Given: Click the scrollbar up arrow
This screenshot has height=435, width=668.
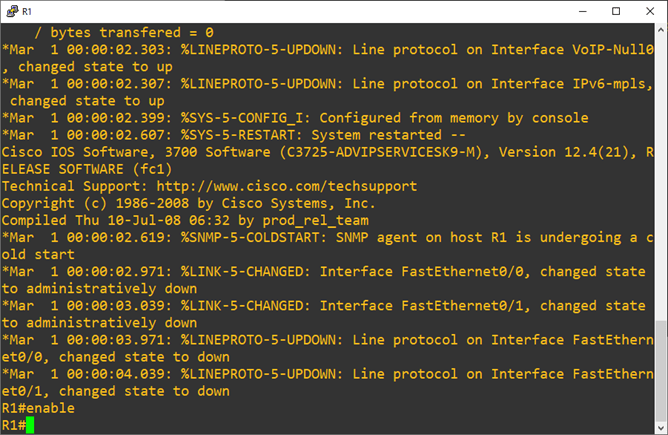Looking at the screenshot, I should (x=660, y=32).
